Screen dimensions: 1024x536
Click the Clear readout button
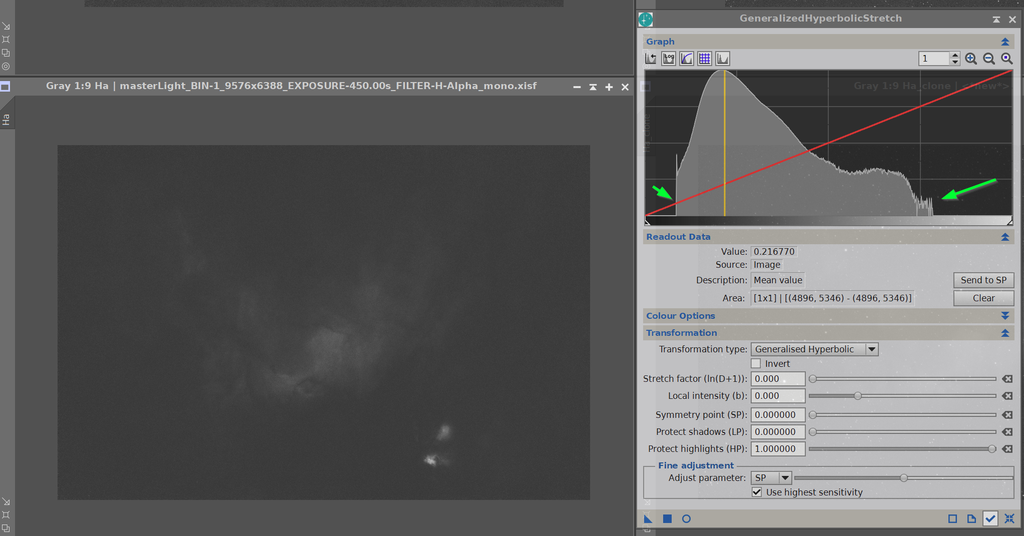(x=984, y=298)
